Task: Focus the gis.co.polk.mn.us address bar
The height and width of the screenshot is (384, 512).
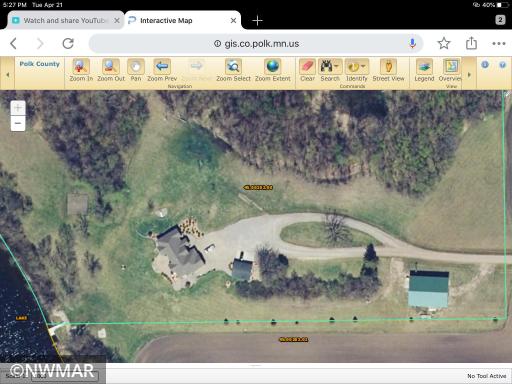Action: pos(256,43)
